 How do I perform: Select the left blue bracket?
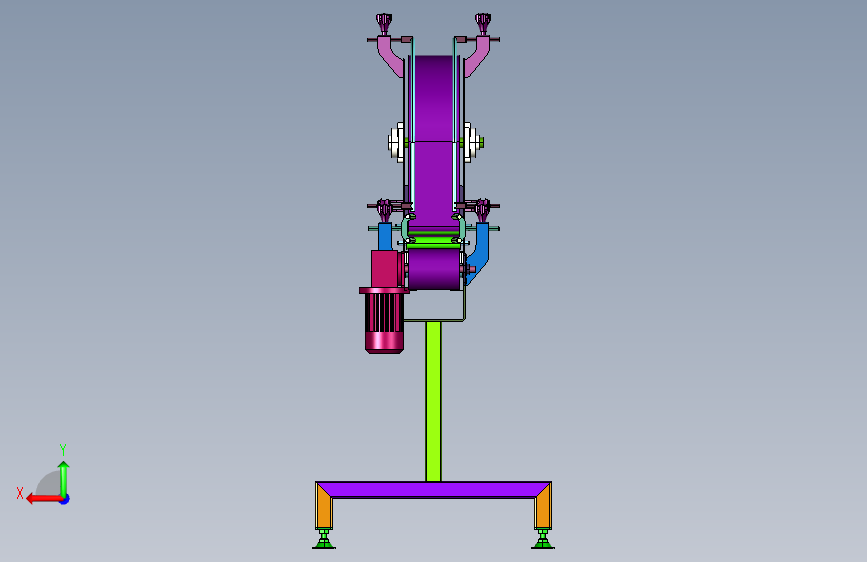click(385, 237)
